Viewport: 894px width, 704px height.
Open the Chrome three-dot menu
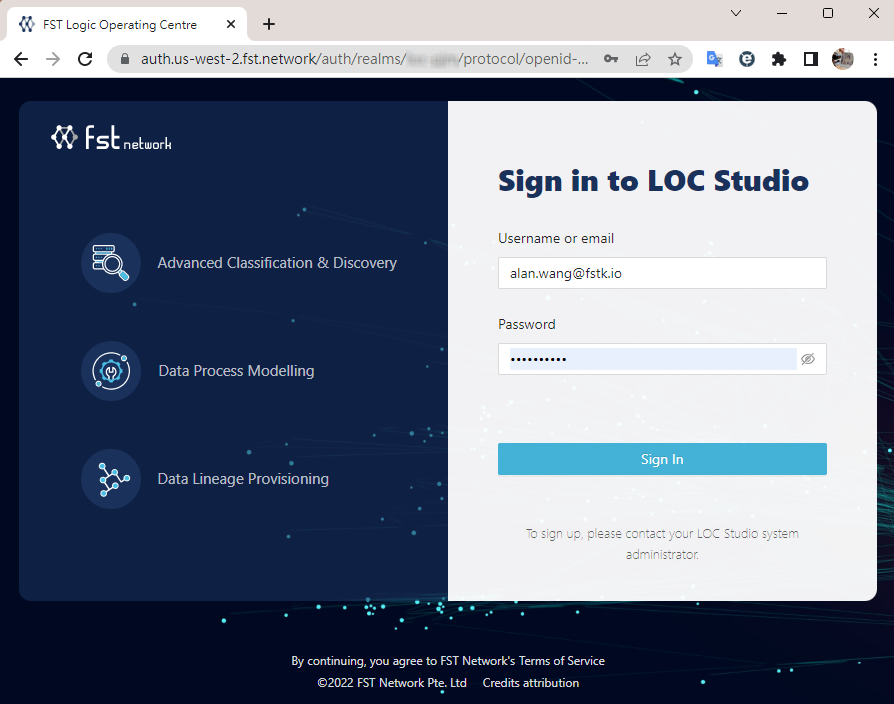click(x=874, y=59)
